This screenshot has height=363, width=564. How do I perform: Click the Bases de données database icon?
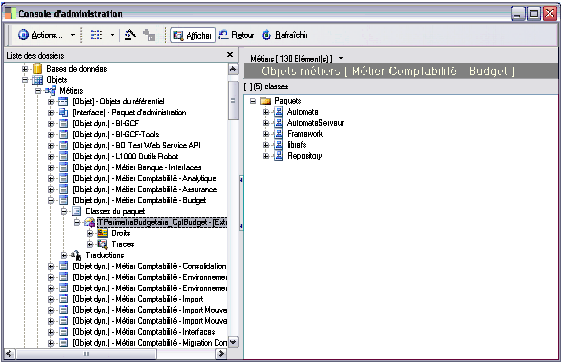pyautogui.click(x=37, y=68)
